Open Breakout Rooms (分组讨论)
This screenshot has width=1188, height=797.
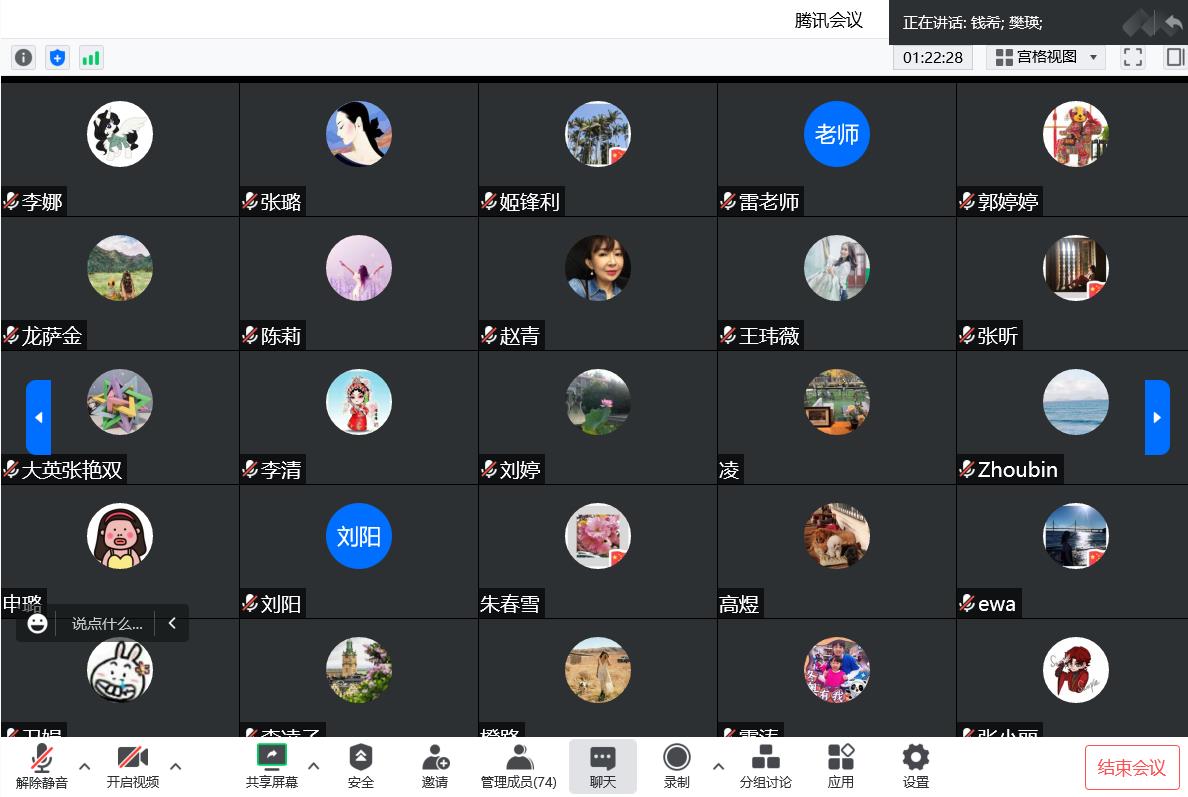coord(765,766)
